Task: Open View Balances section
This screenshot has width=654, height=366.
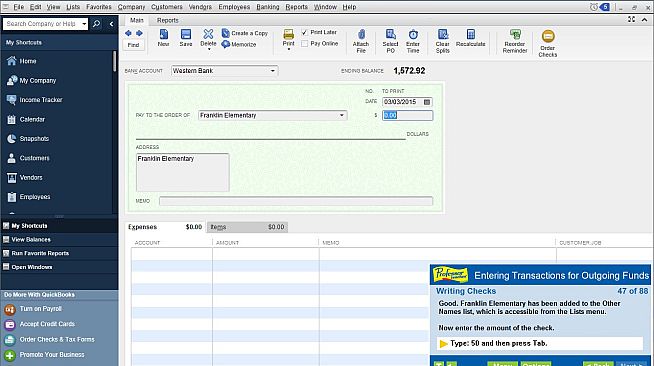Action: coord(59,240)
